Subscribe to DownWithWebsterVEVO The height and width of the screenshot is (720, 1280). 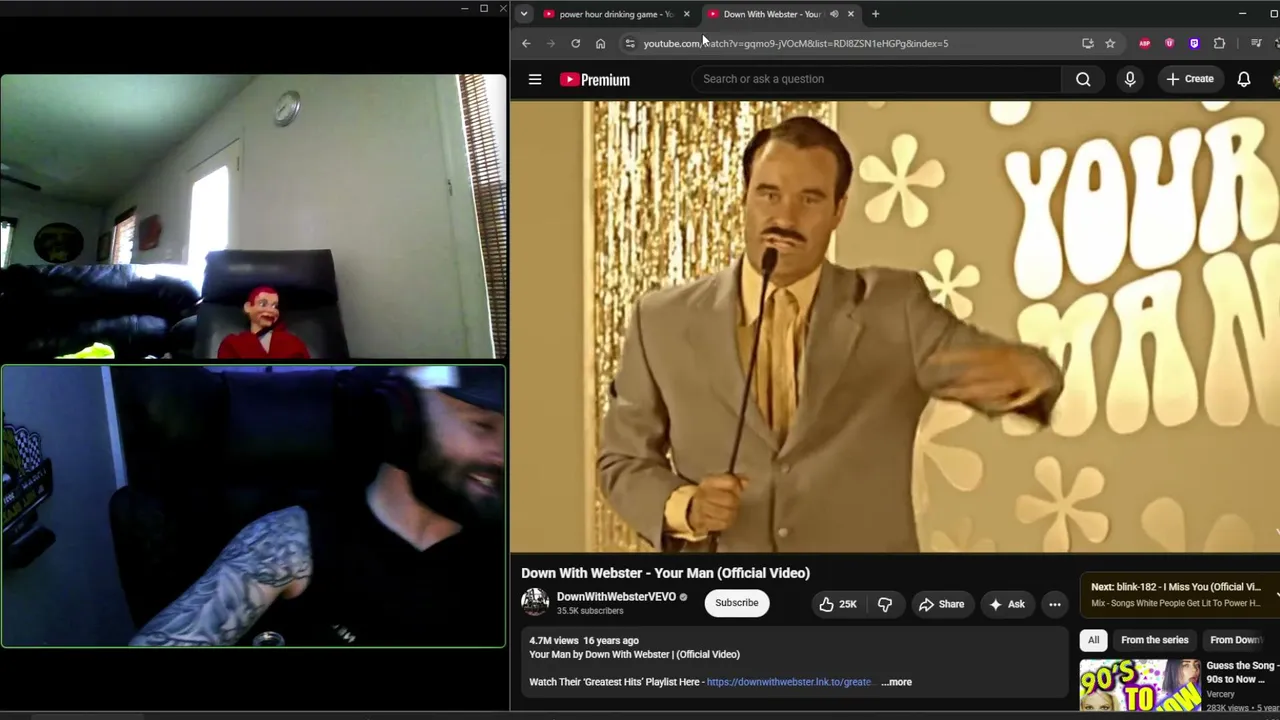coord(737,603)
